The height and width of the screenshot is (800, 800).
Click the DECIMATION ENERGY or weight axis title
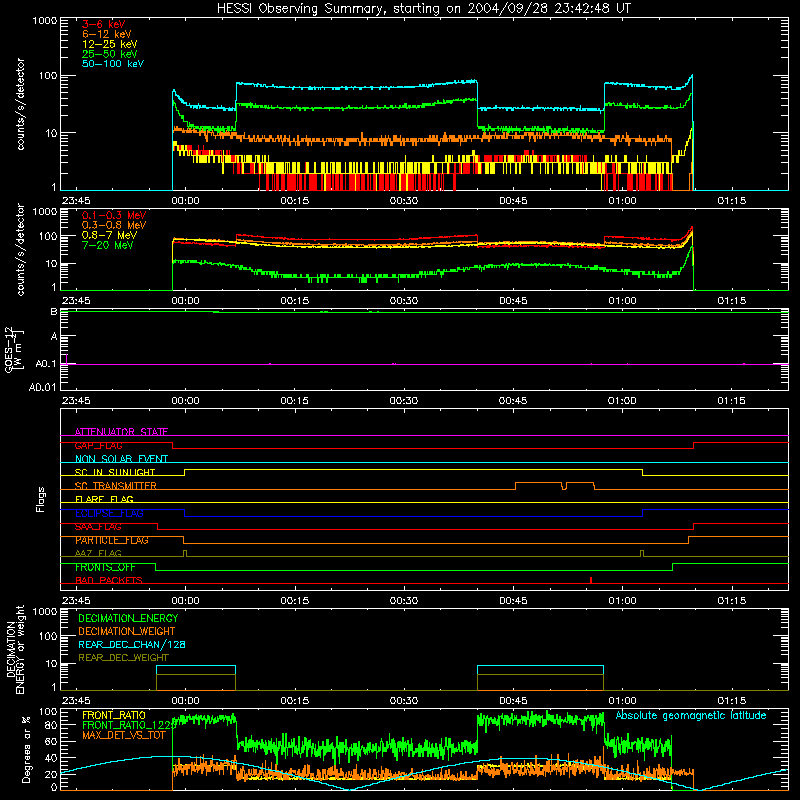point(15,649)
